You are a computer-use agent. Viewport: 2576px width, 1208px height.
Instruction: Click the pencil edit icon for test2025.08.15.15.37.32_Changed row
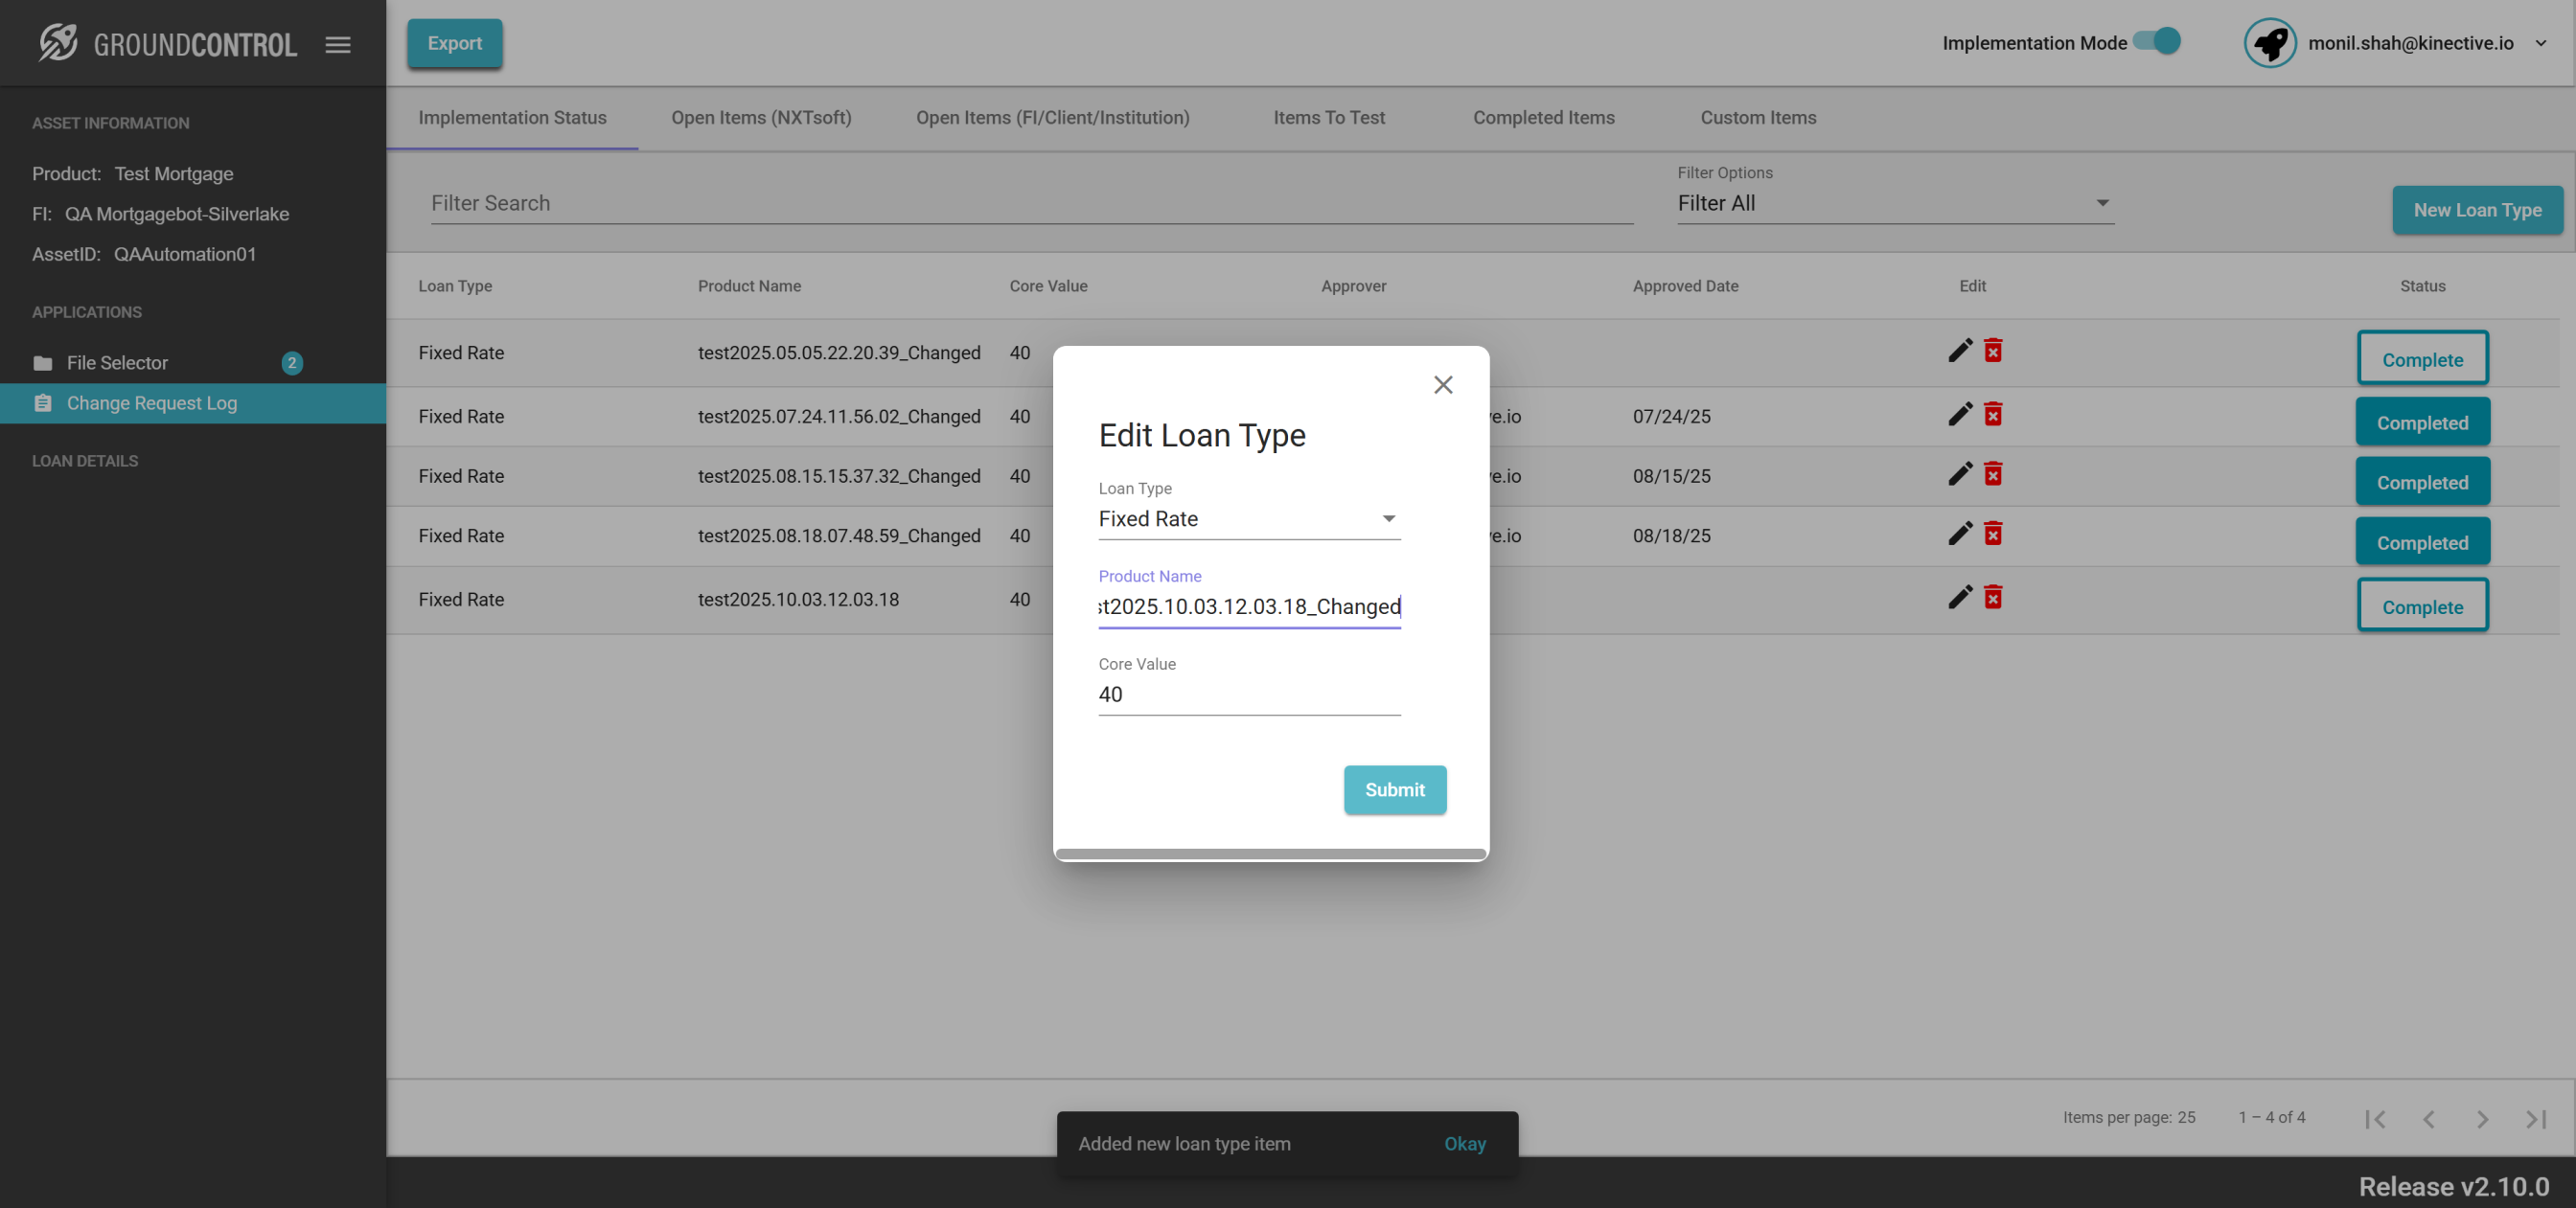pos(1960,475)
